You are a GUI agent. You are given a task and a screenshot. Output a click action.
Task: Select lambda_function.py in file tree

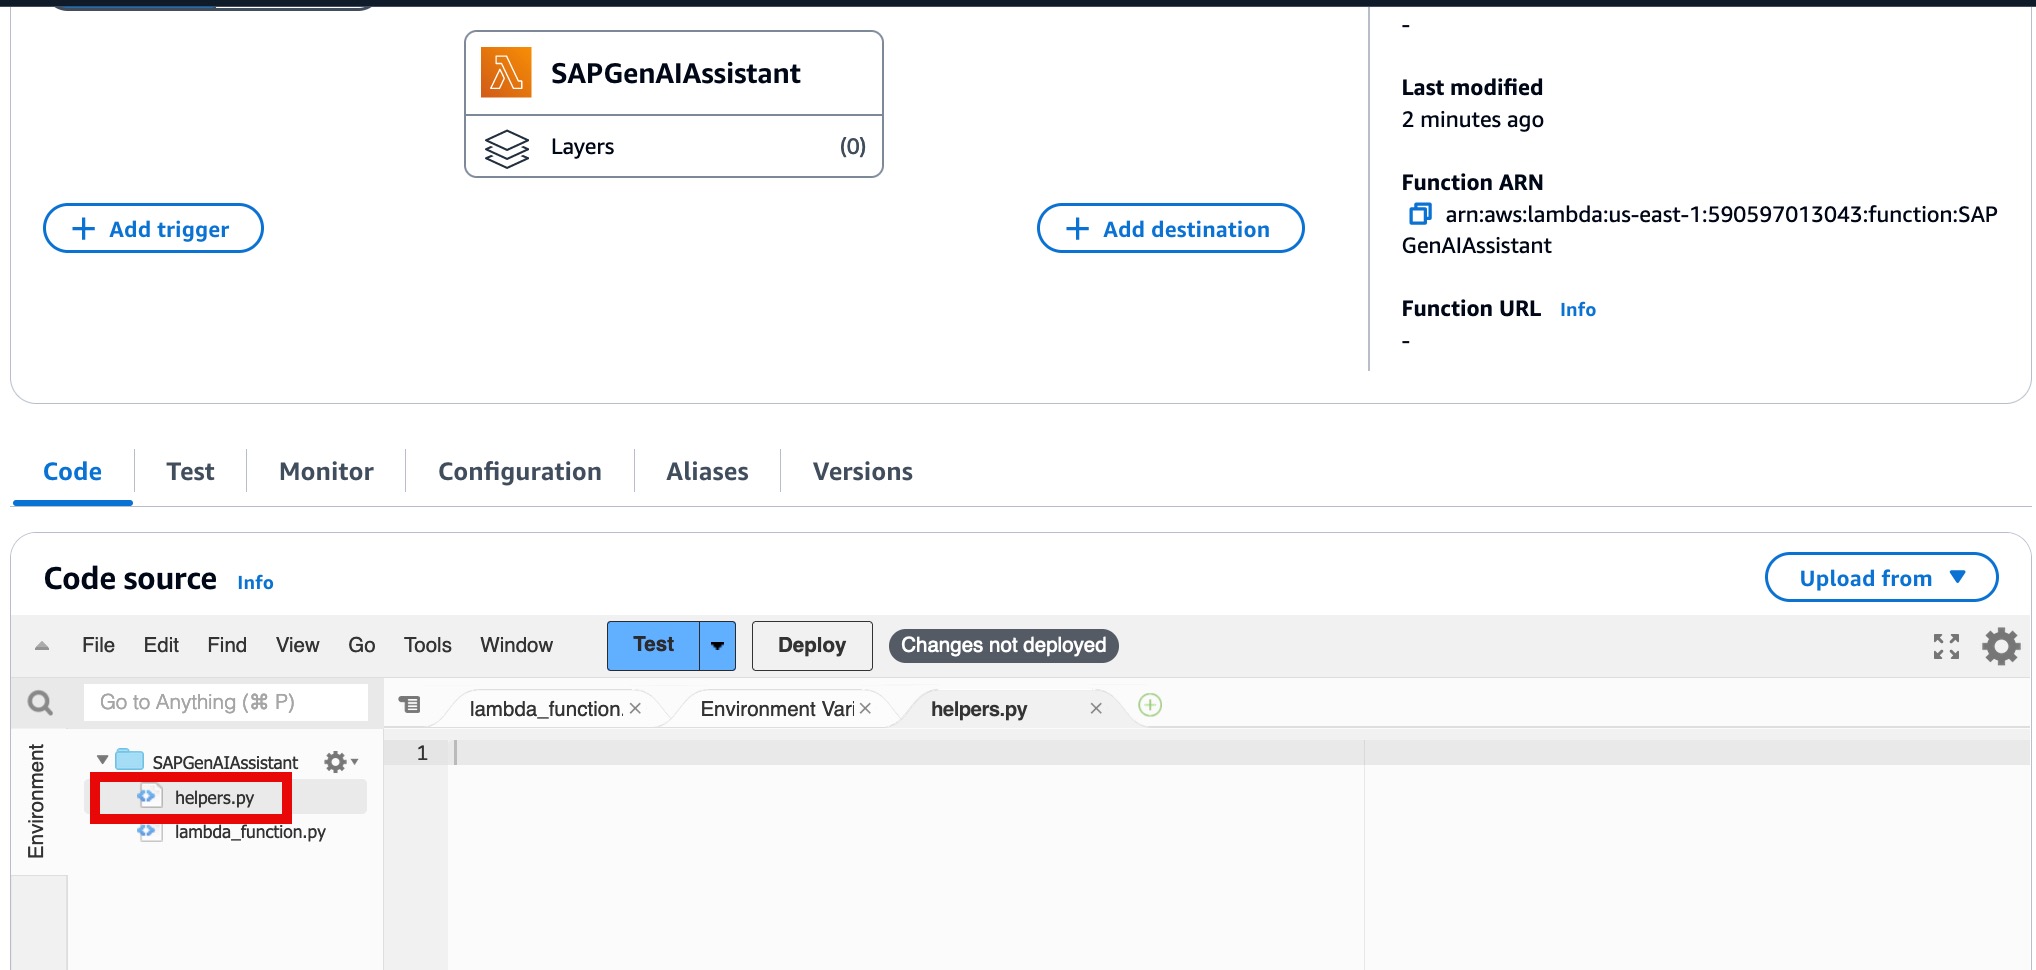pyautogui.click(x=250, y=832)
